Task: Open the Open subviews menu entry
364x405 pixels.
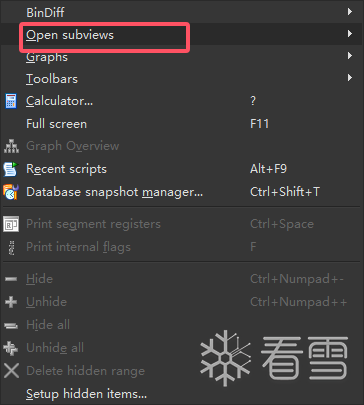Action: pyautogui.click(x=182, y=34)
